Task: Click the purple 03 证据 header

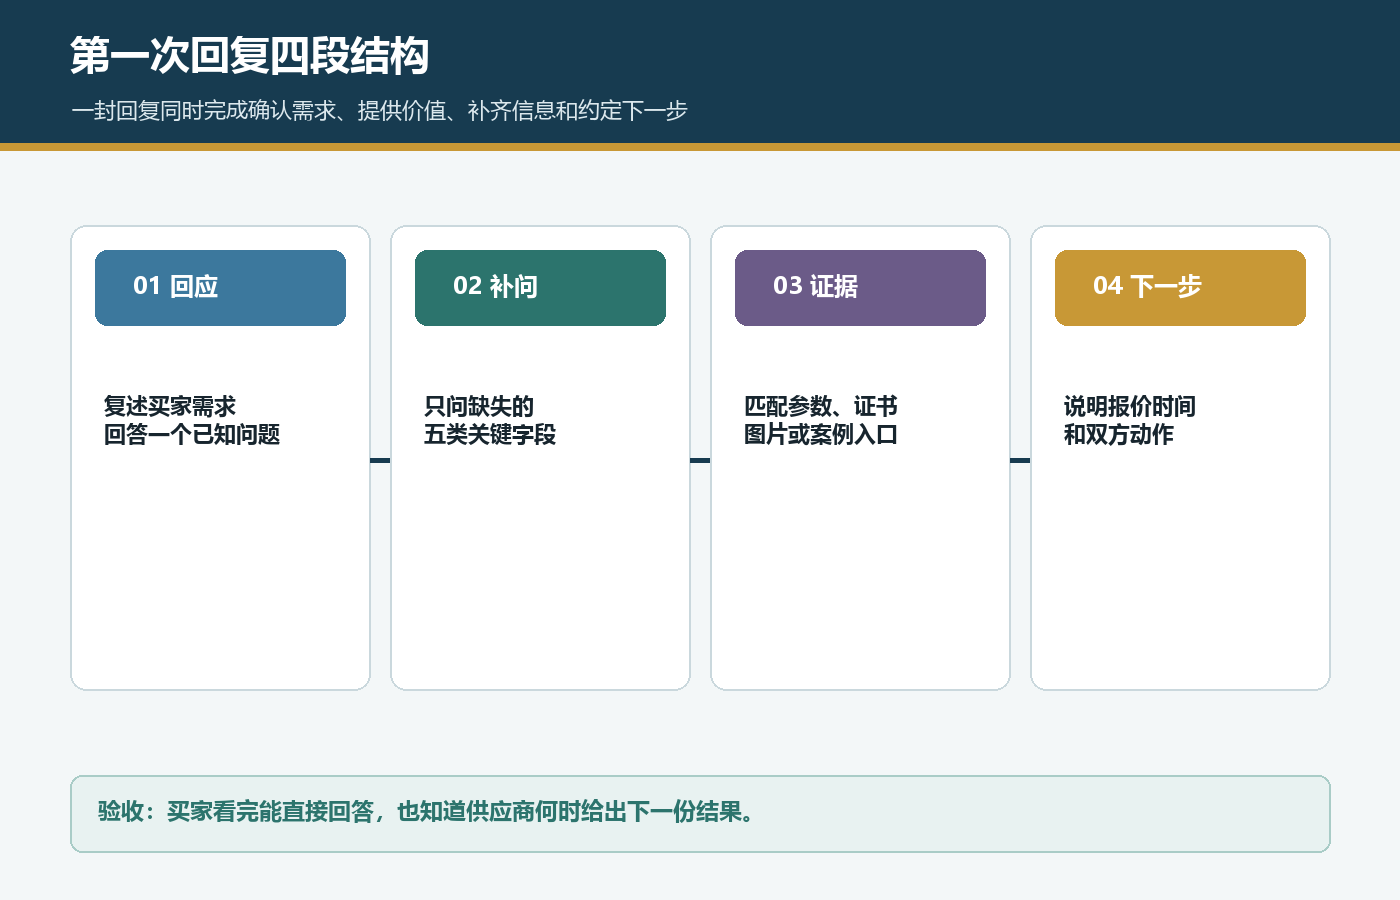Action: [x=860, y=288]
